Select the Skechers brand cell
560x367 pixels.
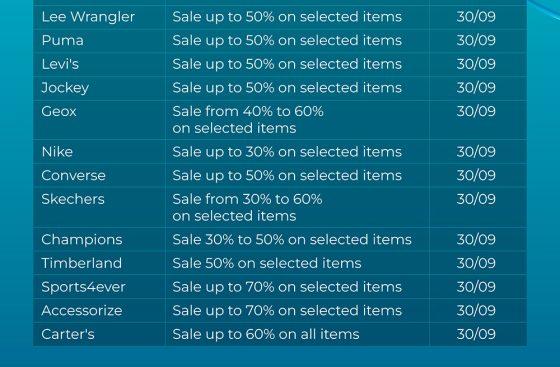99,207
